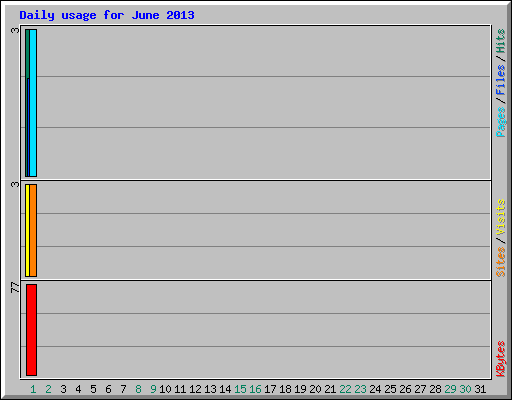
Task: Click the yellow Visits bar
Action: (27, 230)
